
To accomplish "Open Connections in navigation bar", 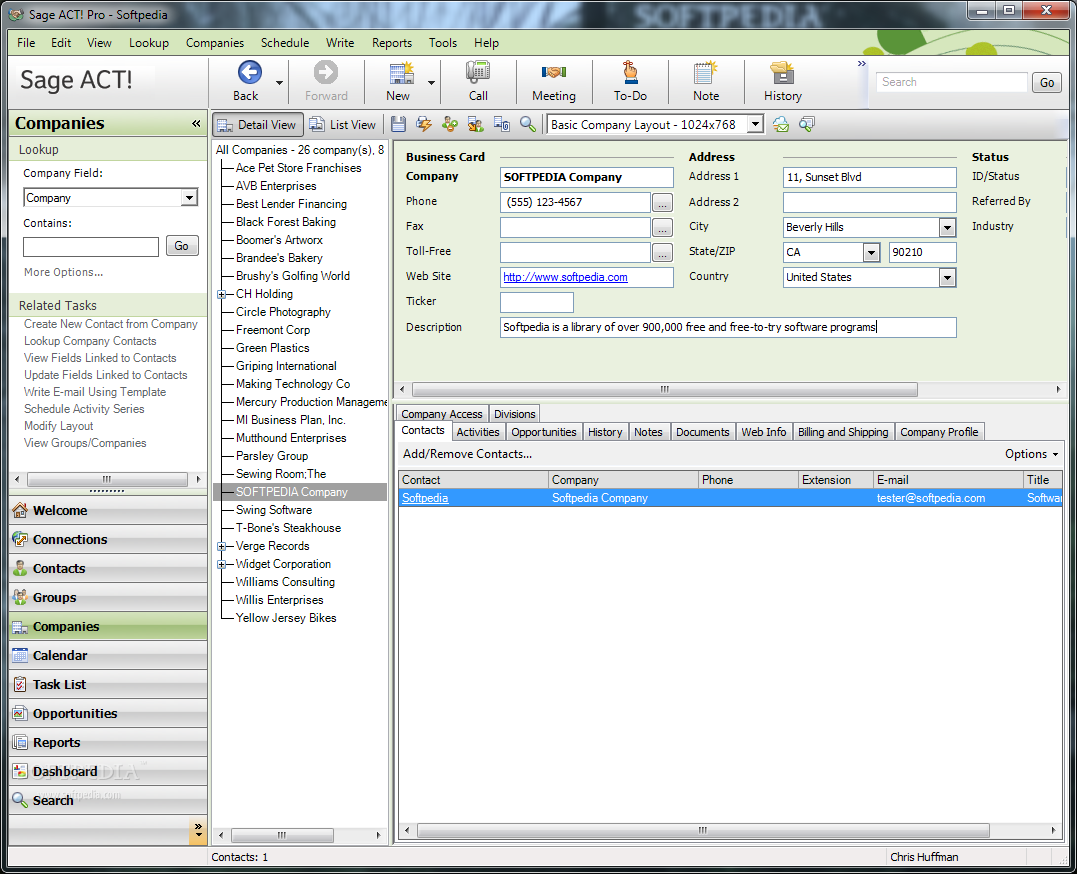I will coord(108,539).
